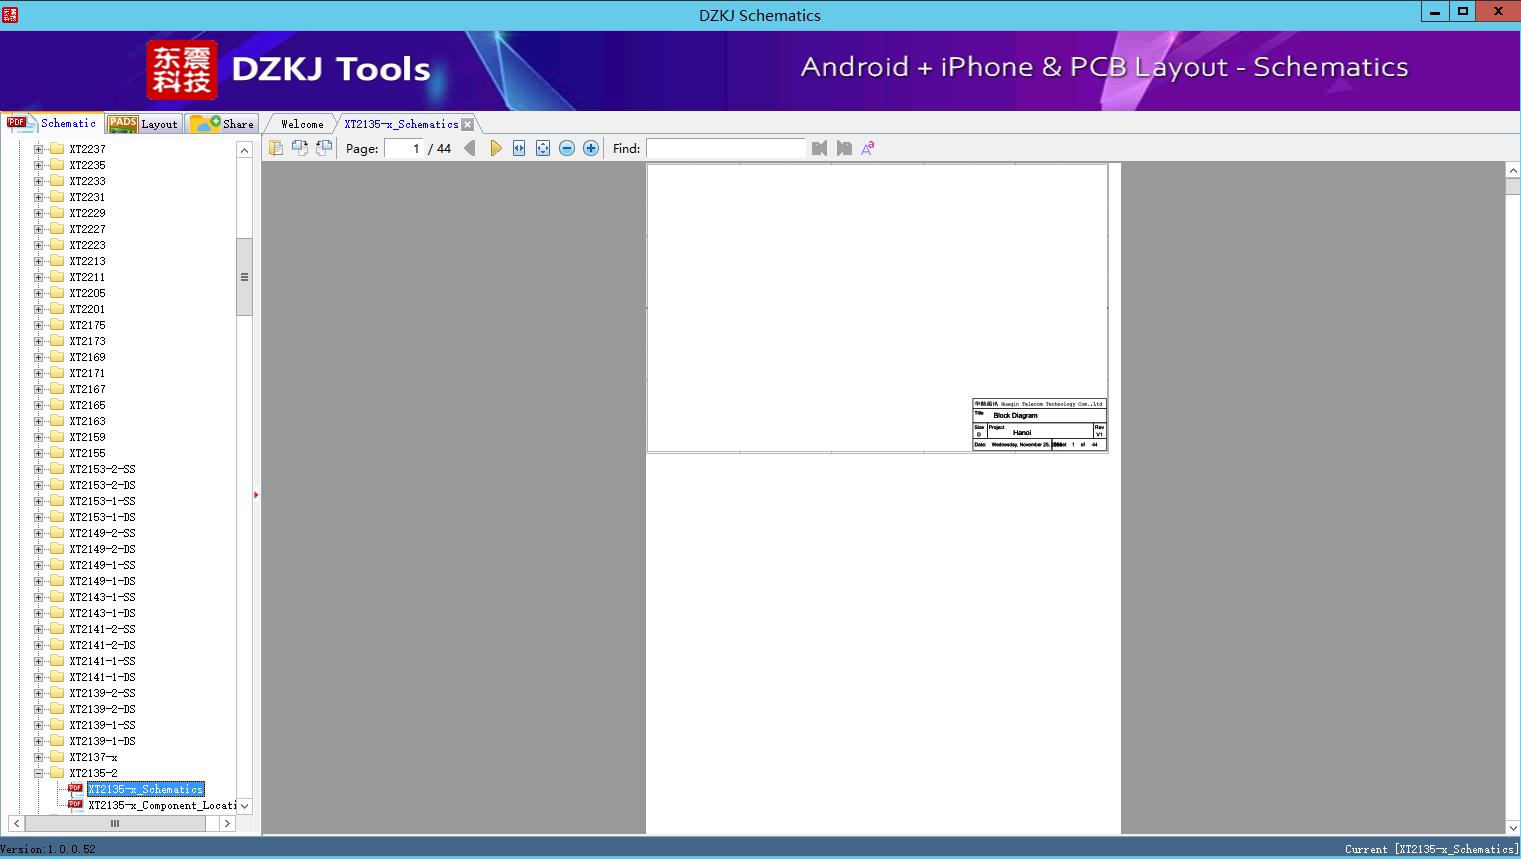Go to the next page arrow
The width and height of the screenshot is (1521, 859).
pyautogui.click(x=496, y=148)
